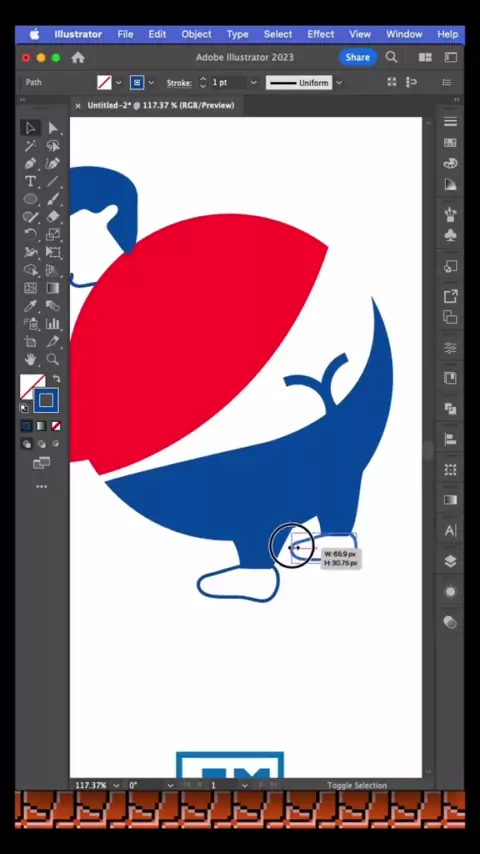Open the Apple menu

point(34,34)
